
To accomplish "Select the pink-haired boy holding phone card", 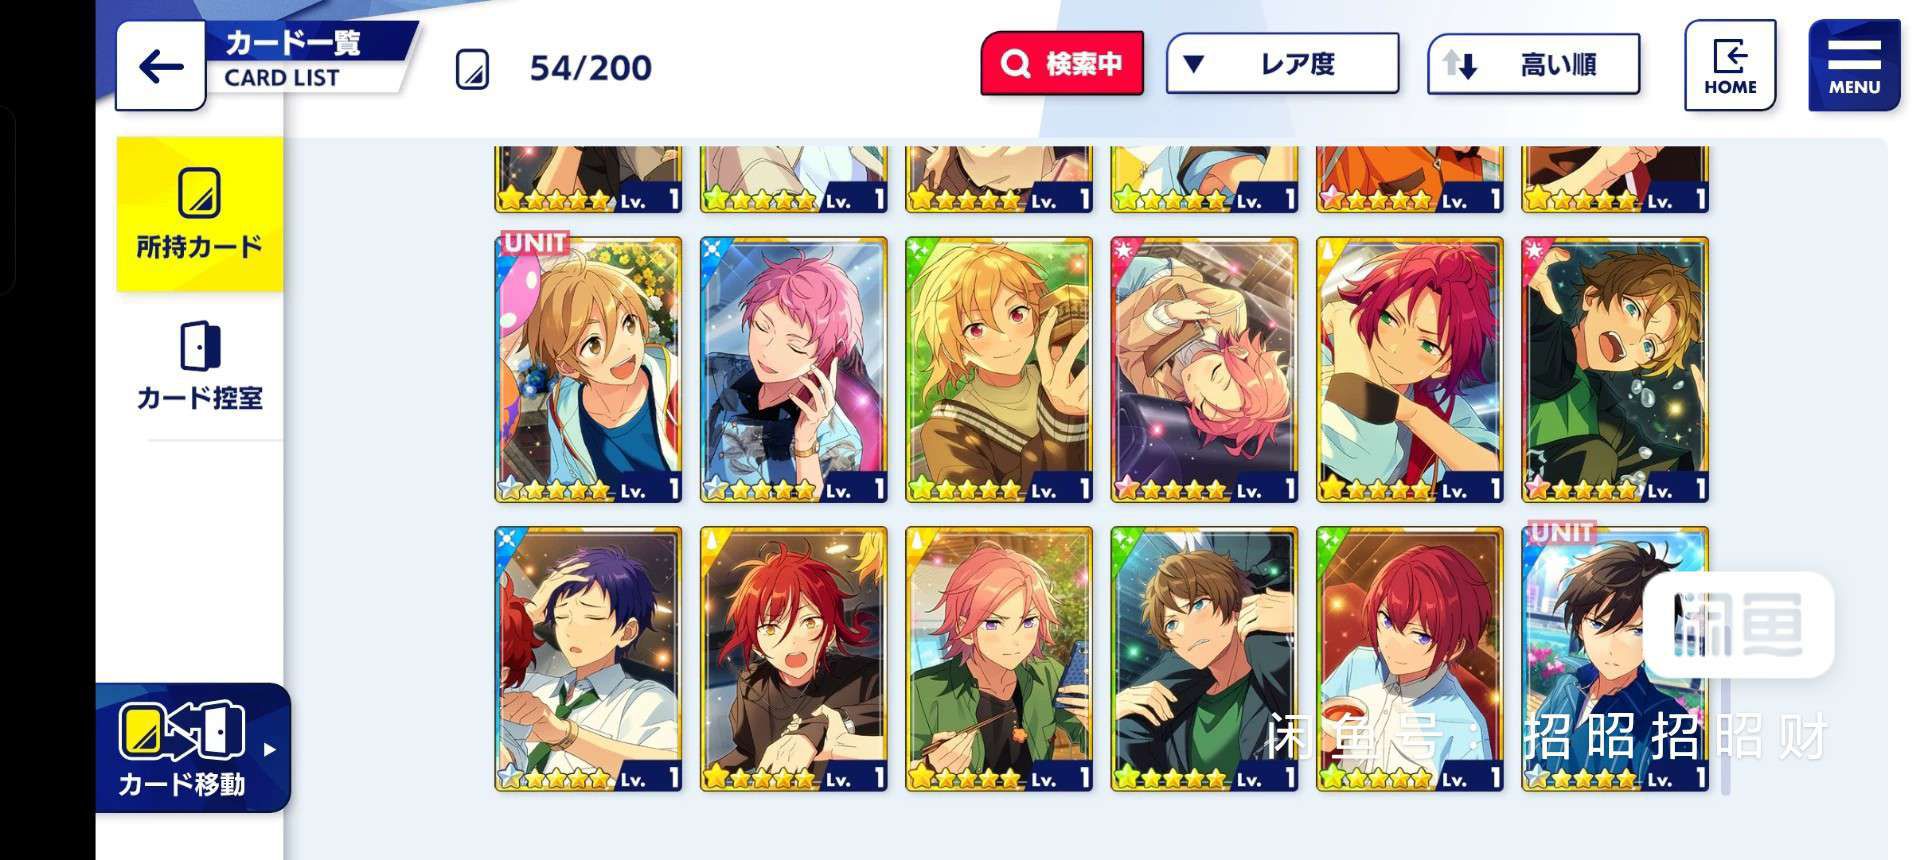I will [x=793, y=369].
